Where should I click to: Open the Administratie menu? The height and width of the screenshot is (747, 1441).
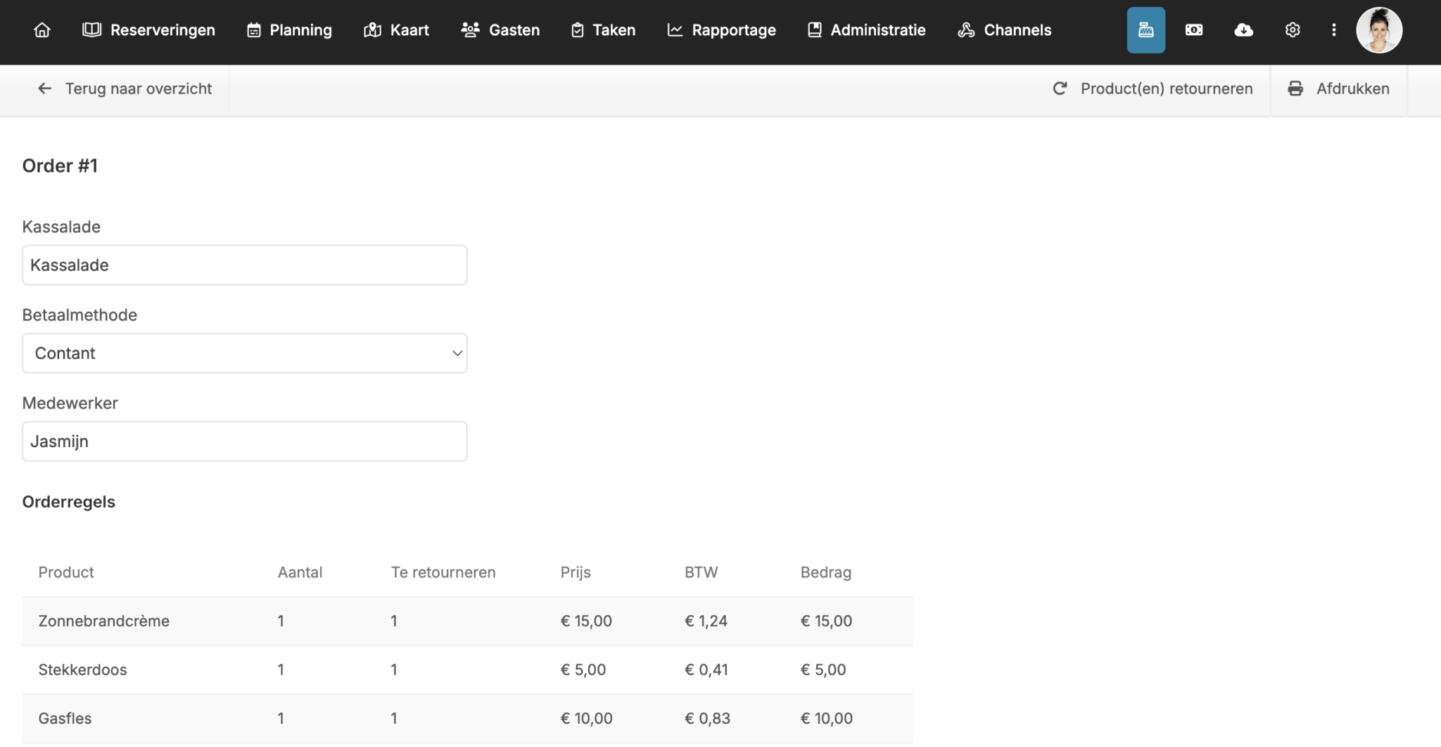(866, 30)
